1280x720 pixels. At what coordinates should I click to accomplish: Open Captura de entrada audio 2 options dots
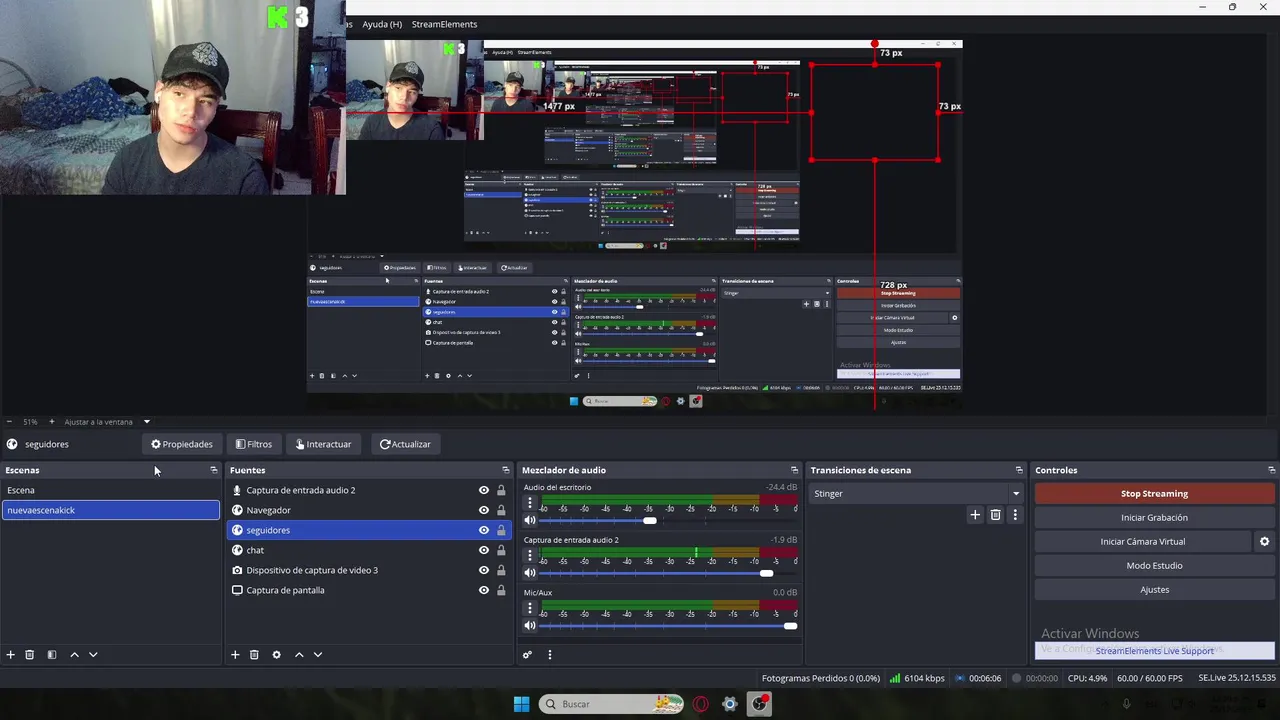tap(530, 556)
